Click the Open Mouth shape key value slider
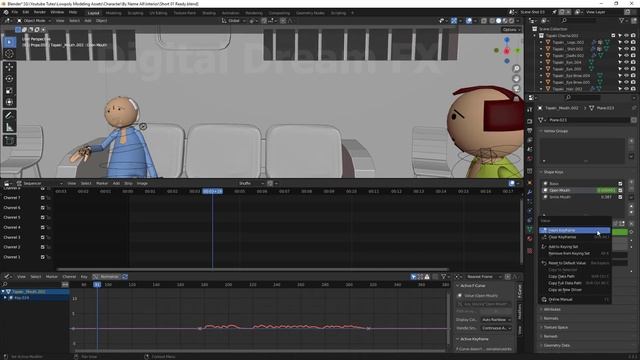Image resolution: width=640 pixels, height=360 pixels. (x=606, y=190)
